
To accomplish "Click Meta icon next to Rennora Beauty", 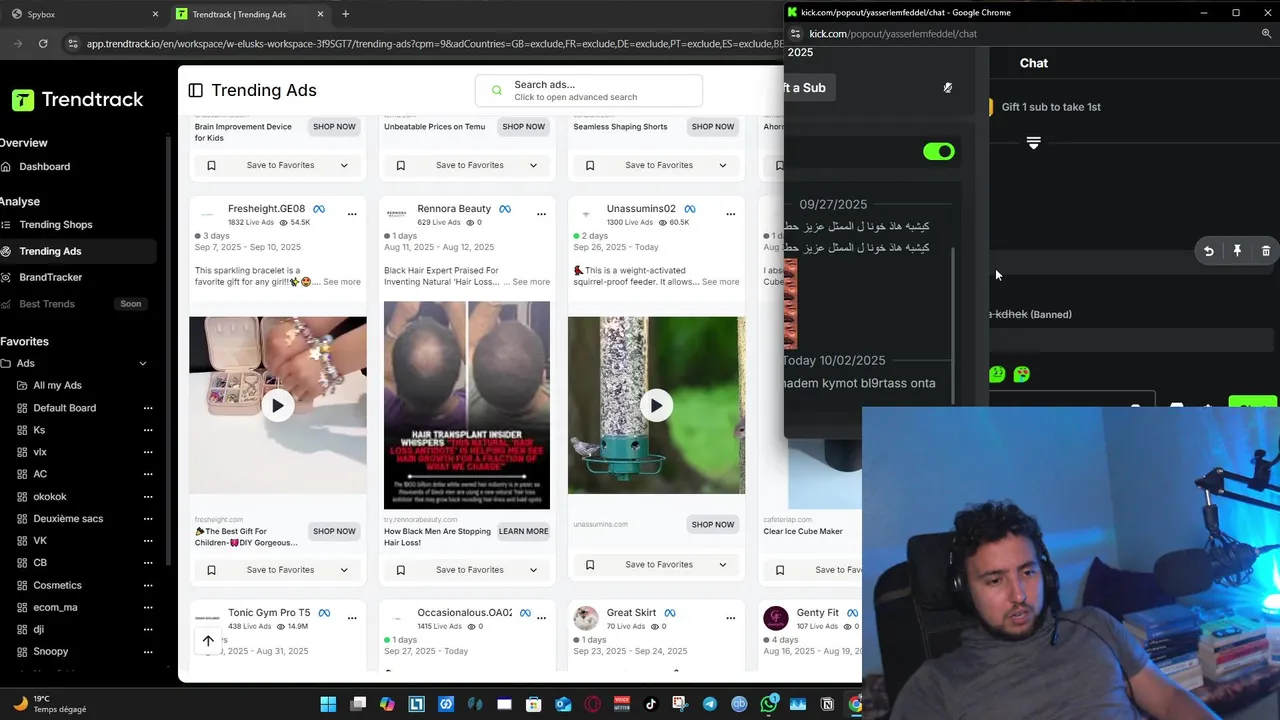I will (505, 209).
